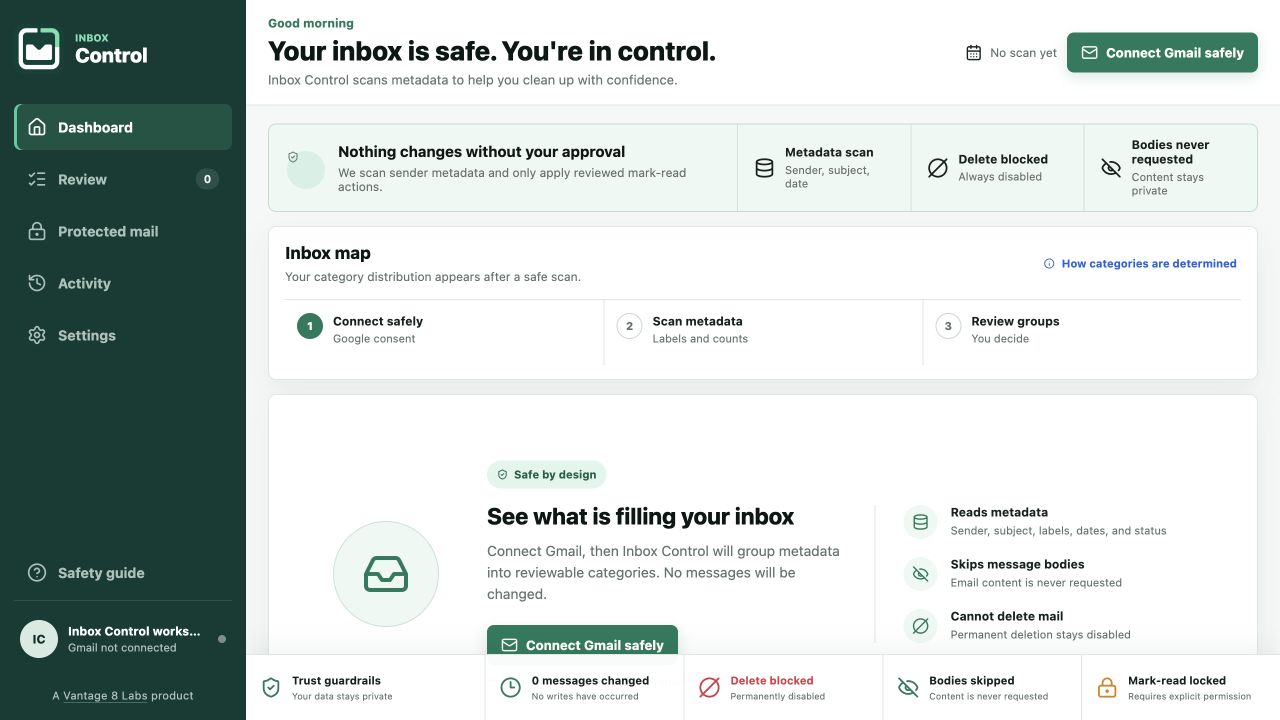This screenshot has height=720, width=1280.
Task: Follow the Vantage 8 Labs link
Action: pyautogui.click(x=105, y=695)
